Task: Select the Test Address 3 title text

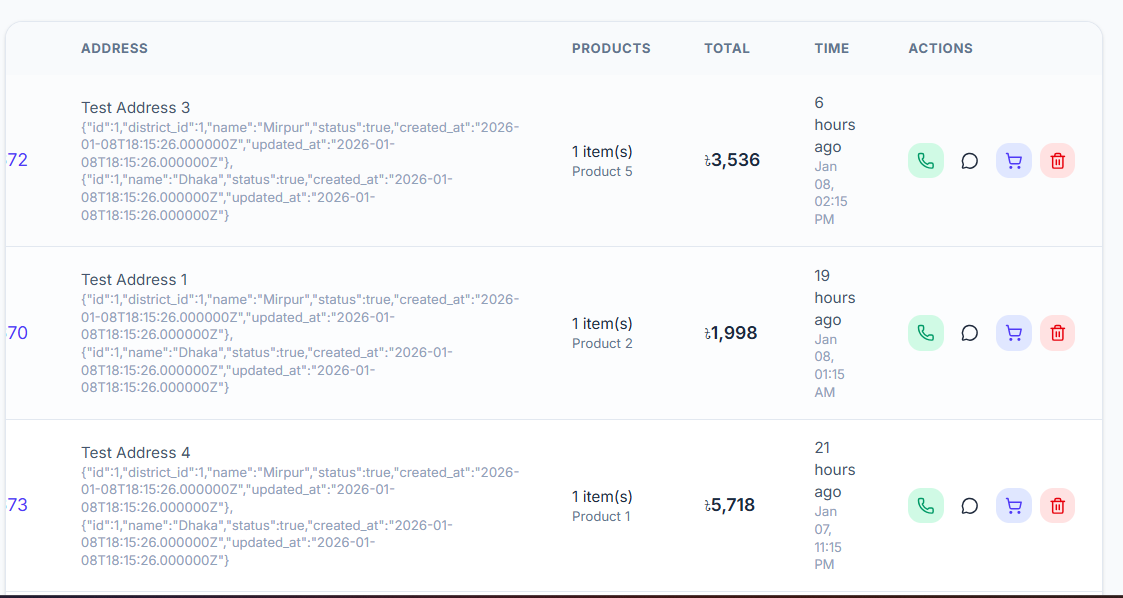Action: (135, 108)
